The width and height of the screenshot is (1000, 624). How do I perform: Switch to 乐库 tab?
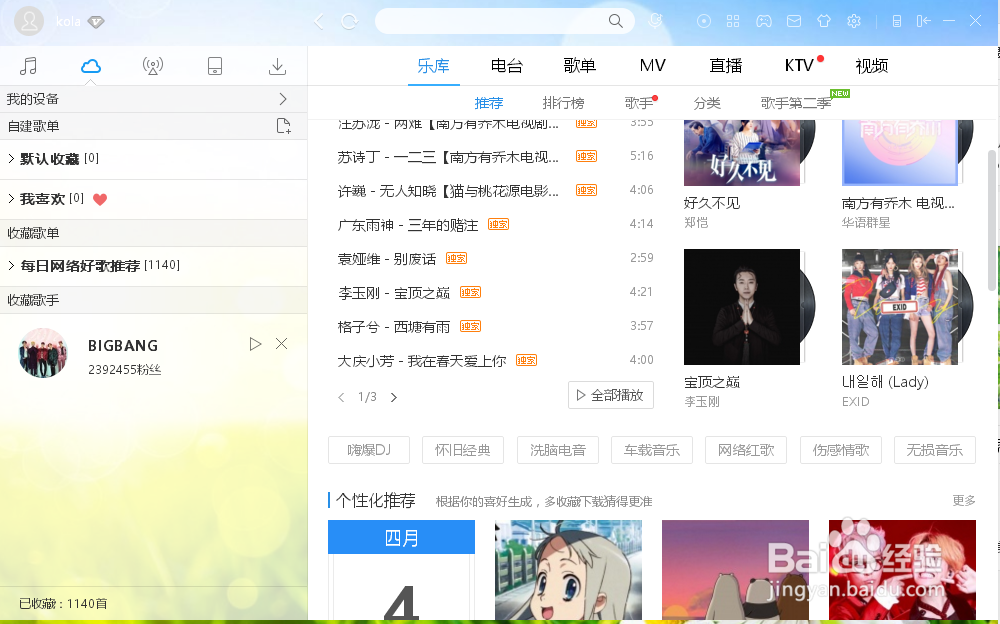pos(434,66)
